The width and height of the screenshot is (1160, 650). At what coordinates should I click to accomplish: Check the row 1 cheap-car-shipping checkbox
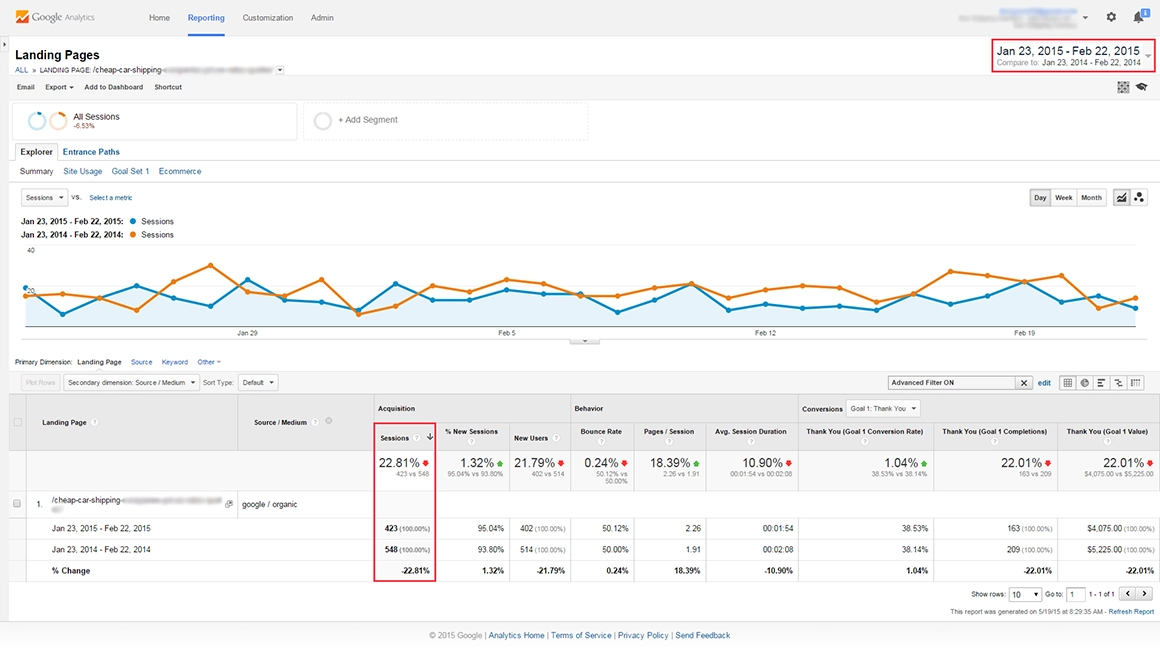[x=17, y=504]
